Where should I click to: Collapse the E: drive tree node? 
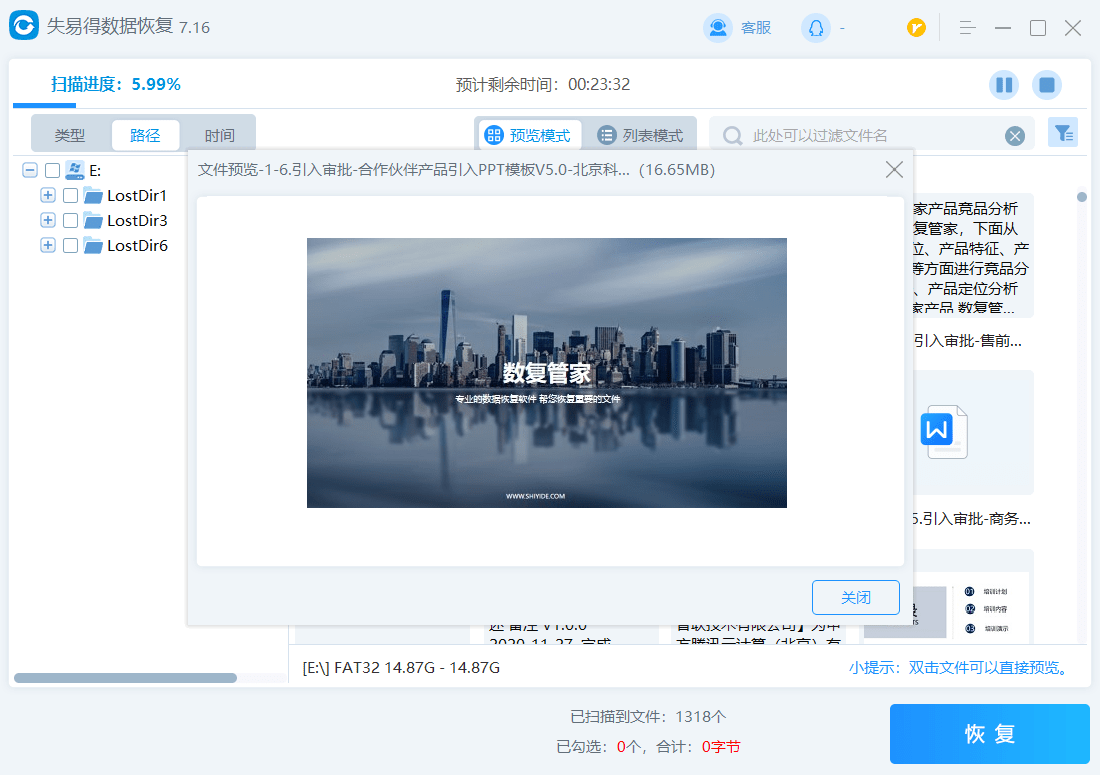click(29, 170)
